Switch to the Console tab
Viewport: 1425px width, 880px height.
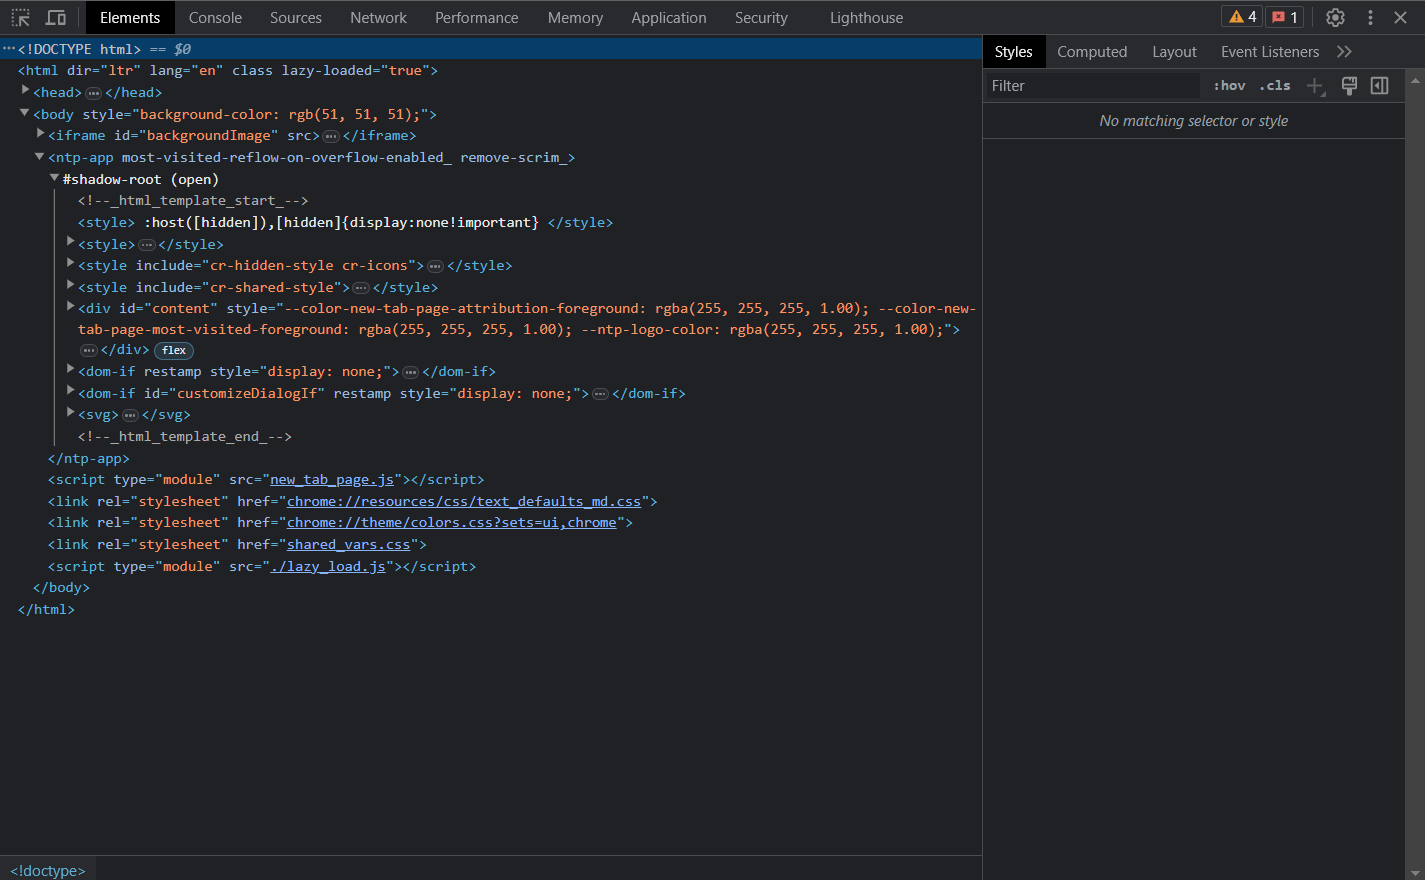[215, 18]
